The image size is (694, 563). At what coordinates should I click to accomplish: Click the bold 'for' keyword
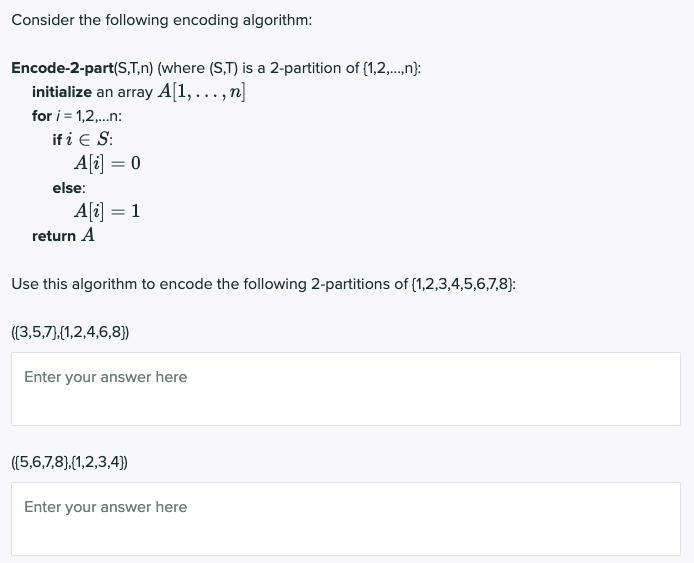coord(42,116)
